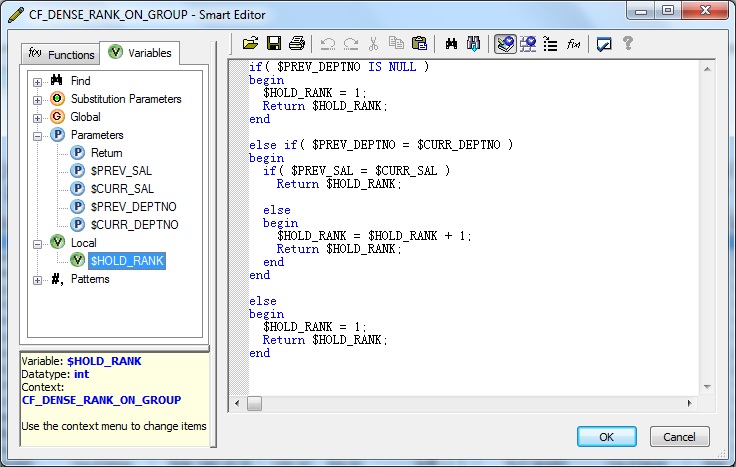Select the Variables tab

139,53
